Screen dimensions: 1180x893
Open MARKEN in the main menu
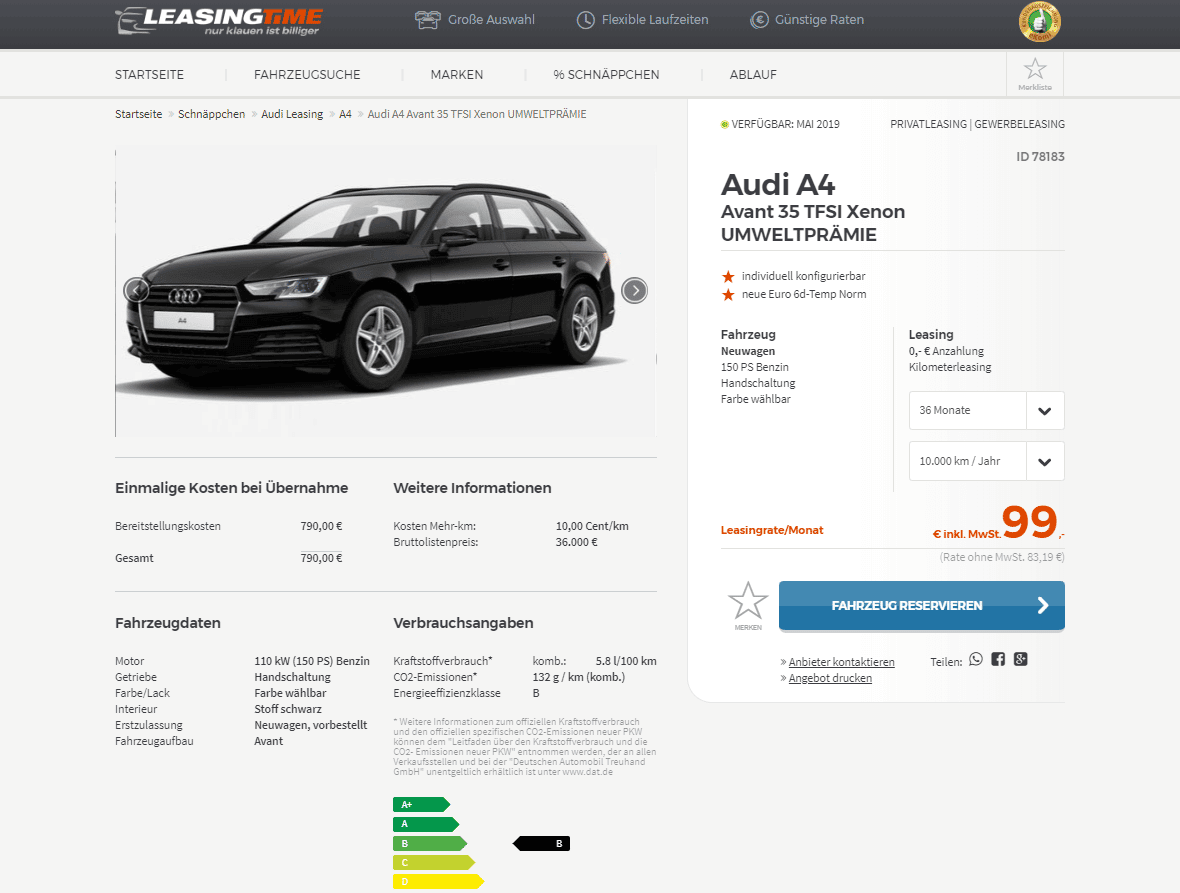[x=457, y=74]
